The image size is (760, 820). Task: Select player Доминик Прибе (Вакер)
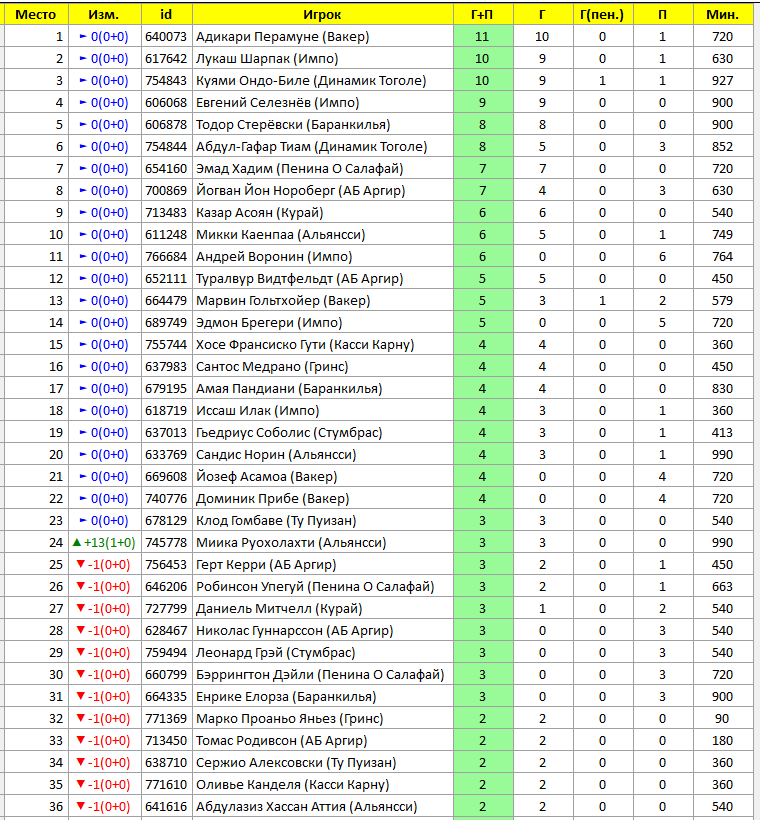pos(272,498)
